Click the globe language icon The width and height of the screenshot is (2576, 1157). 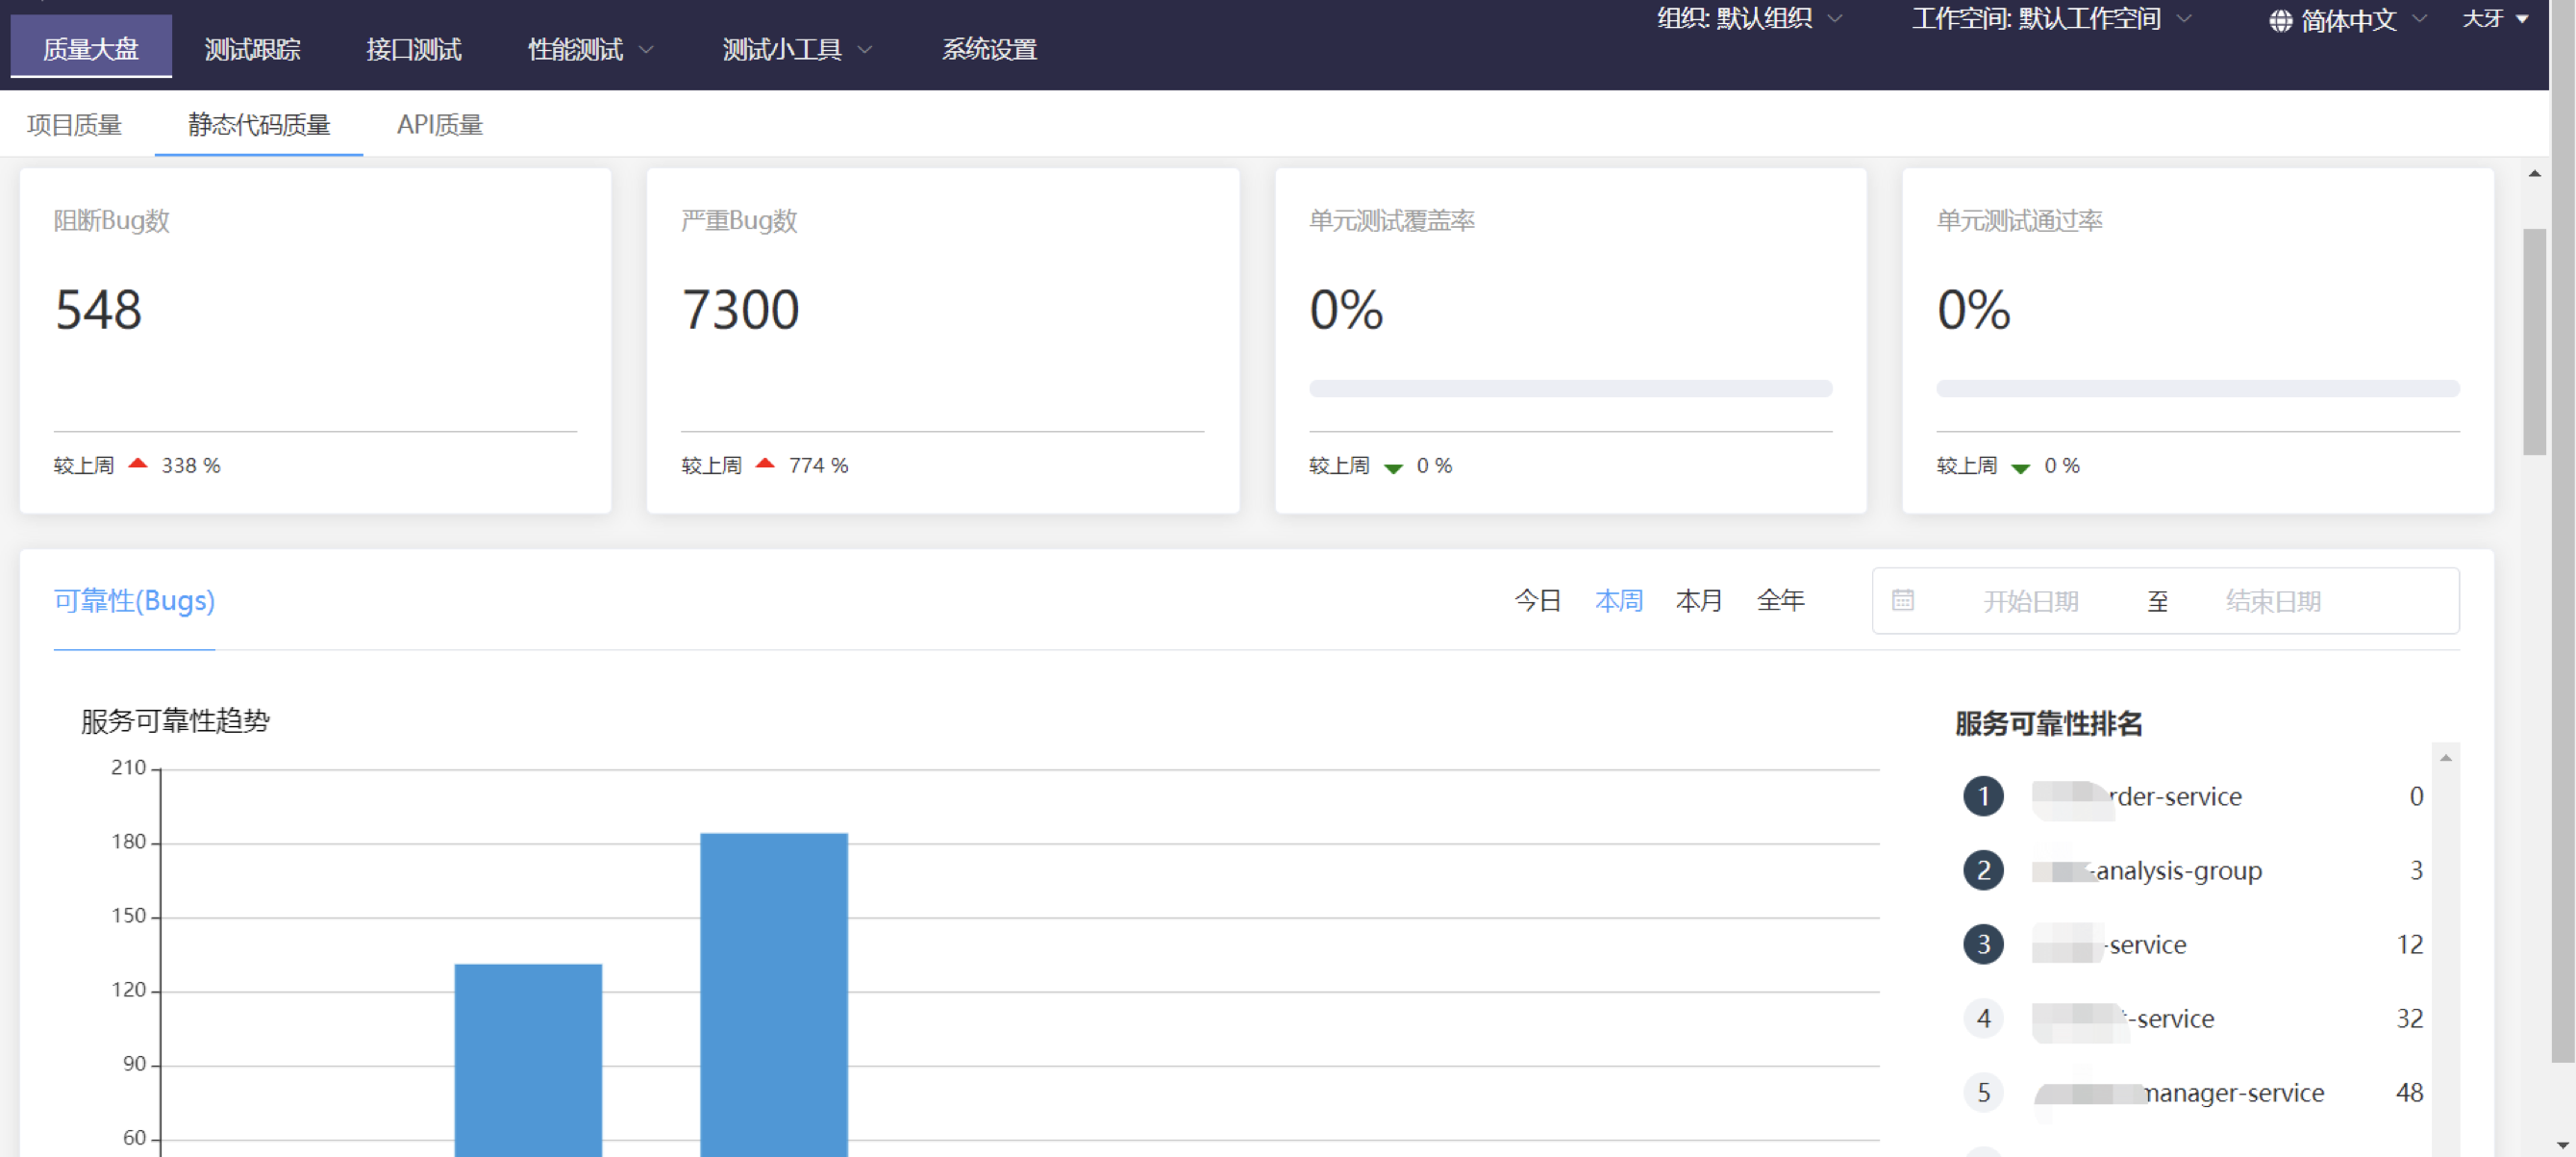click(2280, 21)
